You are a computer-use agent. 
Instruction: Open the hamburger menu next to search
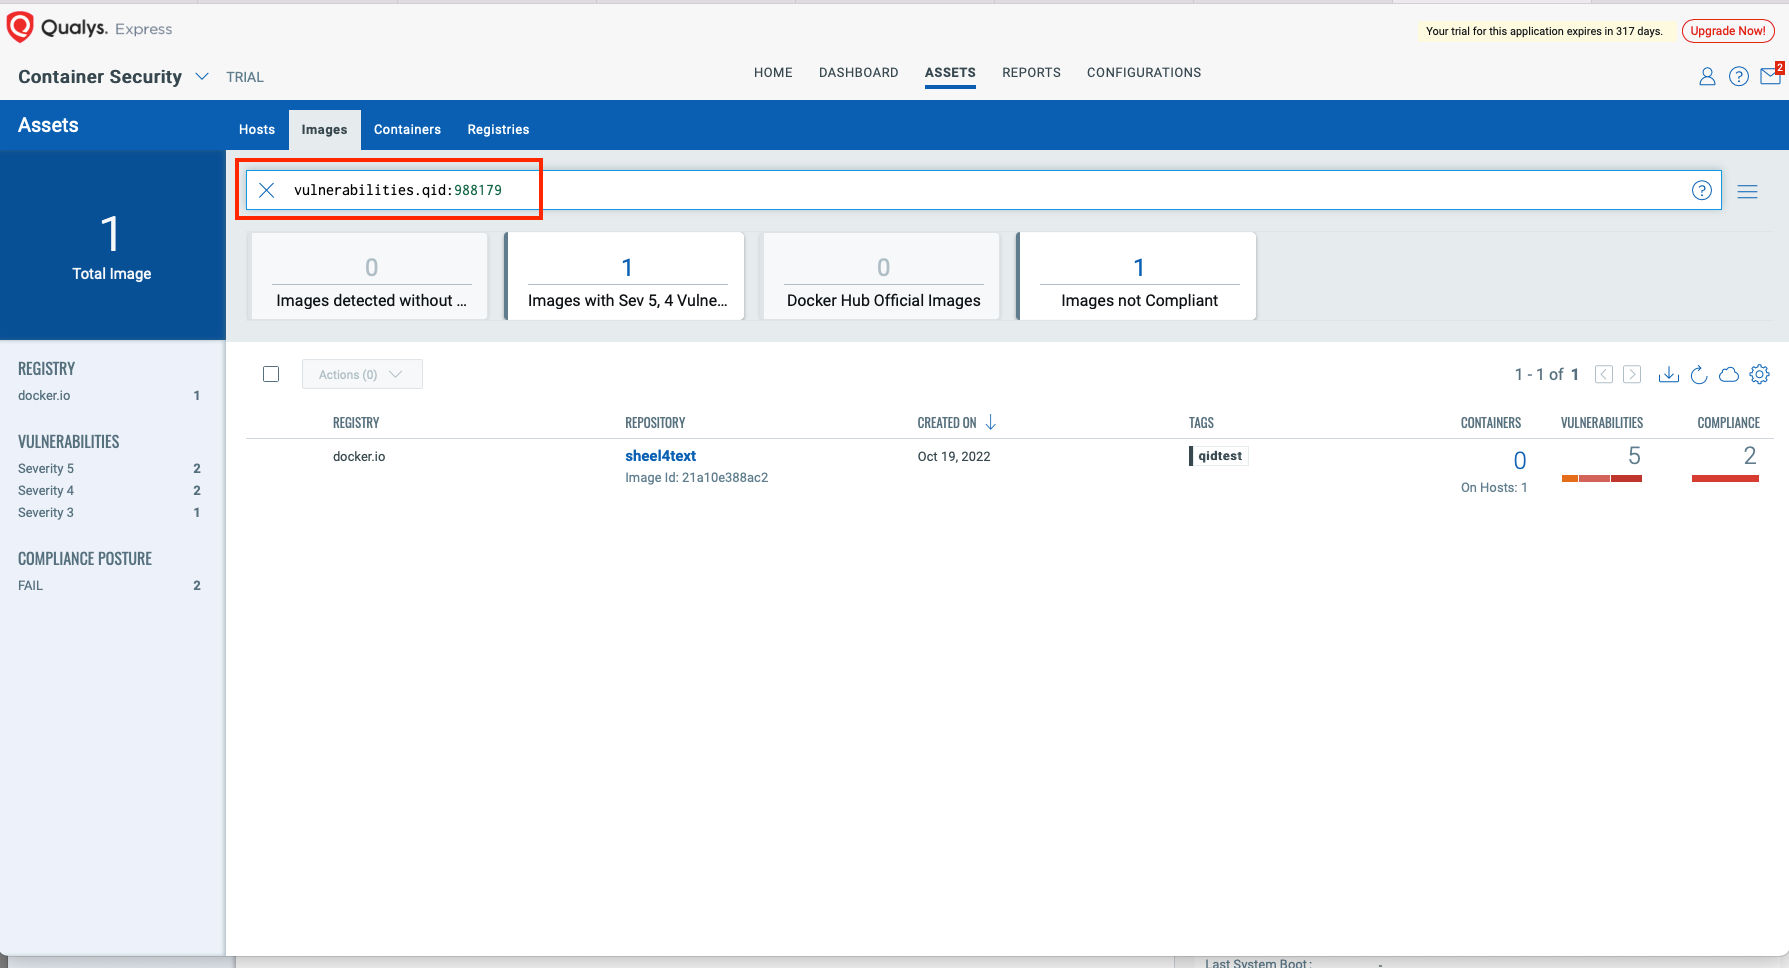(1747, 192)
